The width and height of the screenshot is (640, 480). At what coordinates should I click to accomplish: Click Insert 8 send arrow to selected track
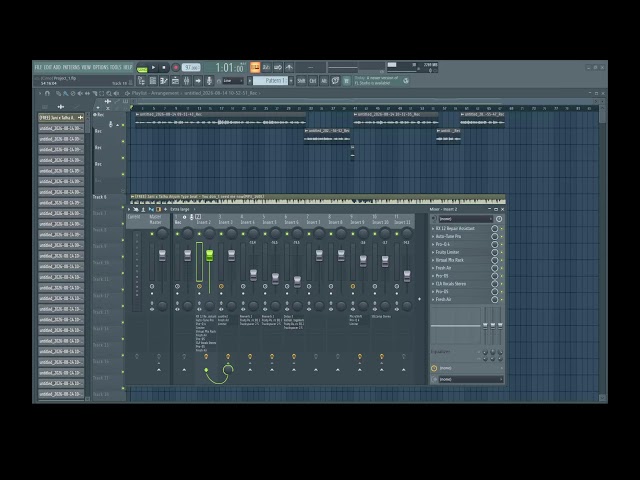(x=338, y=370)
